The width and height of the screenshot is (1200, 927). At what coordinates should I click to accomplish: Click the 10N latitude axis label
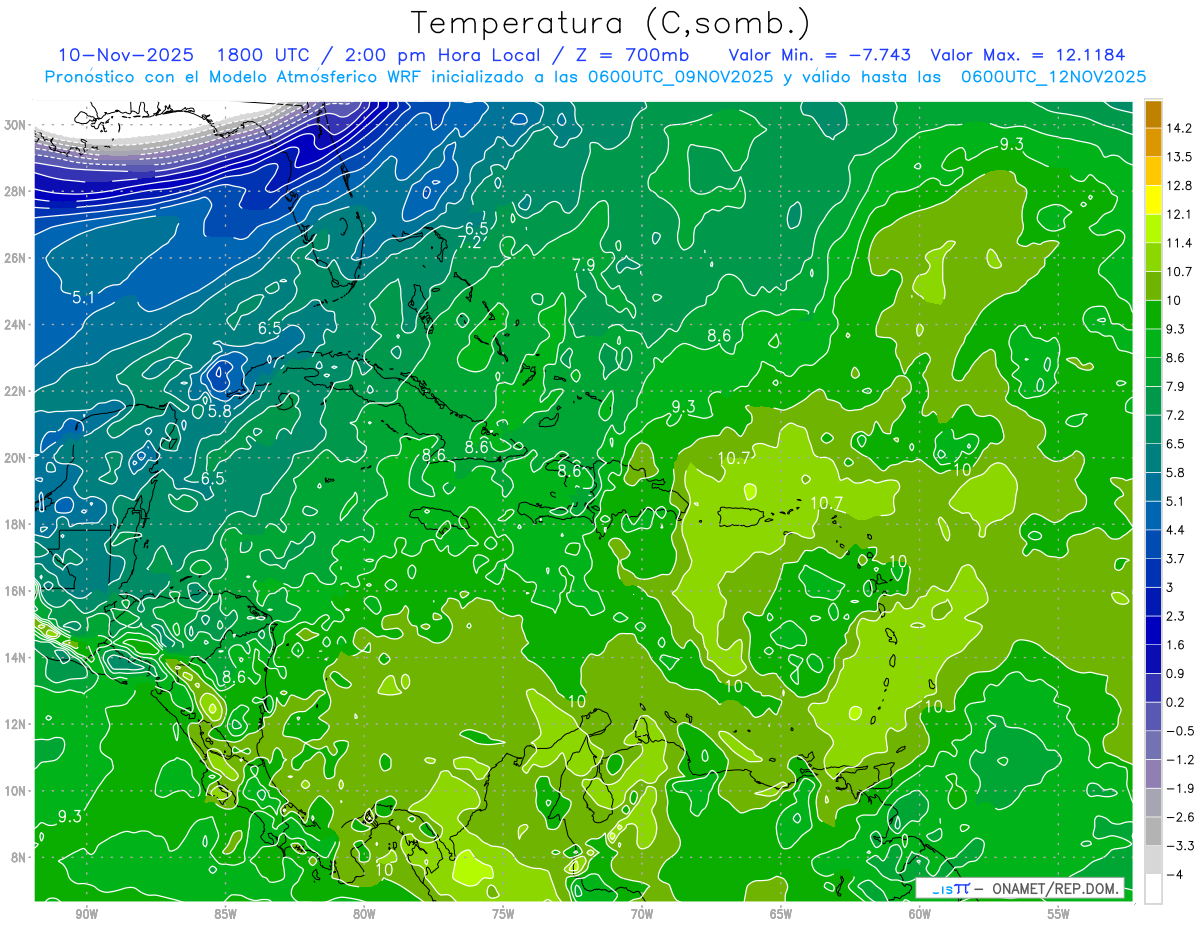tap(16, 791)
